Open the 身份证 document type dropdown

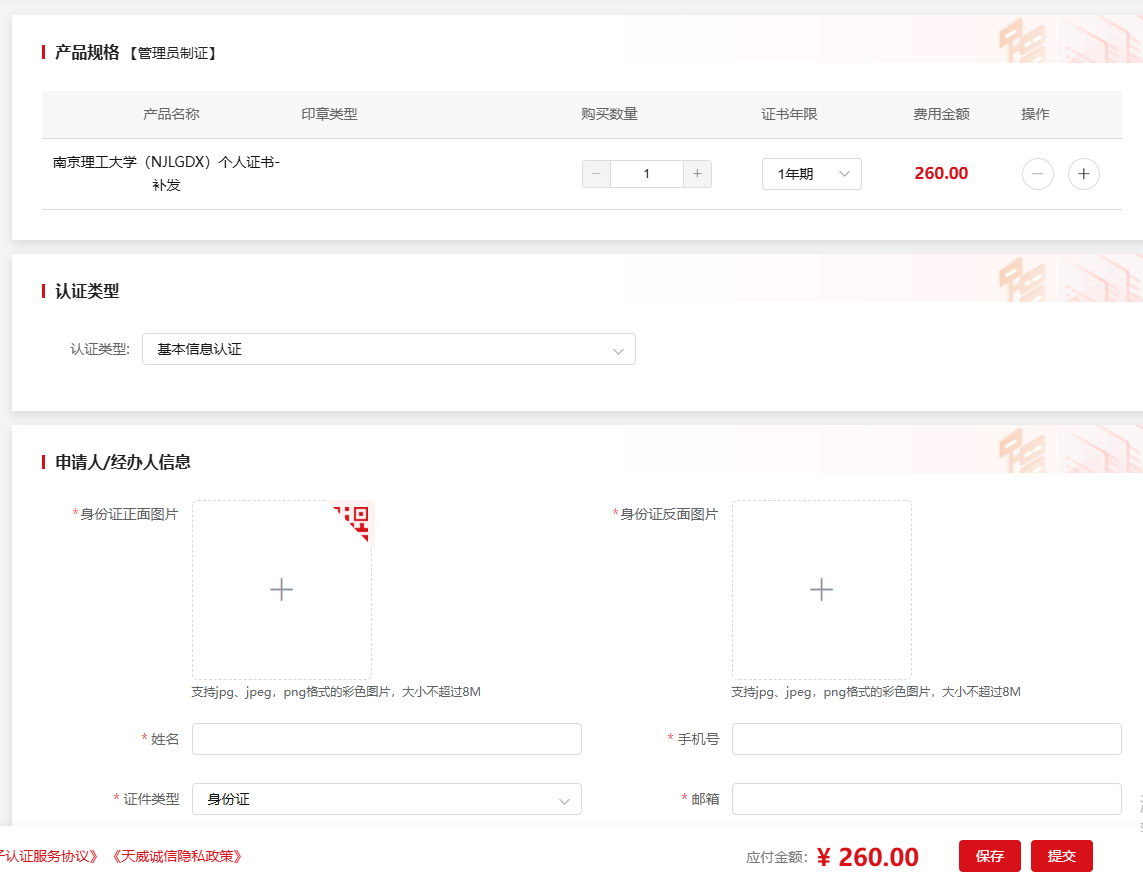pos(386,799)
